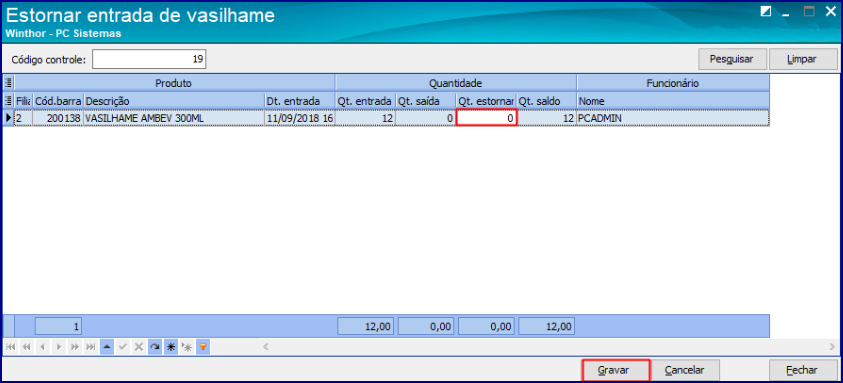Sort by Nome column header
The image size is (843, 383).
(x=673, y=101)
